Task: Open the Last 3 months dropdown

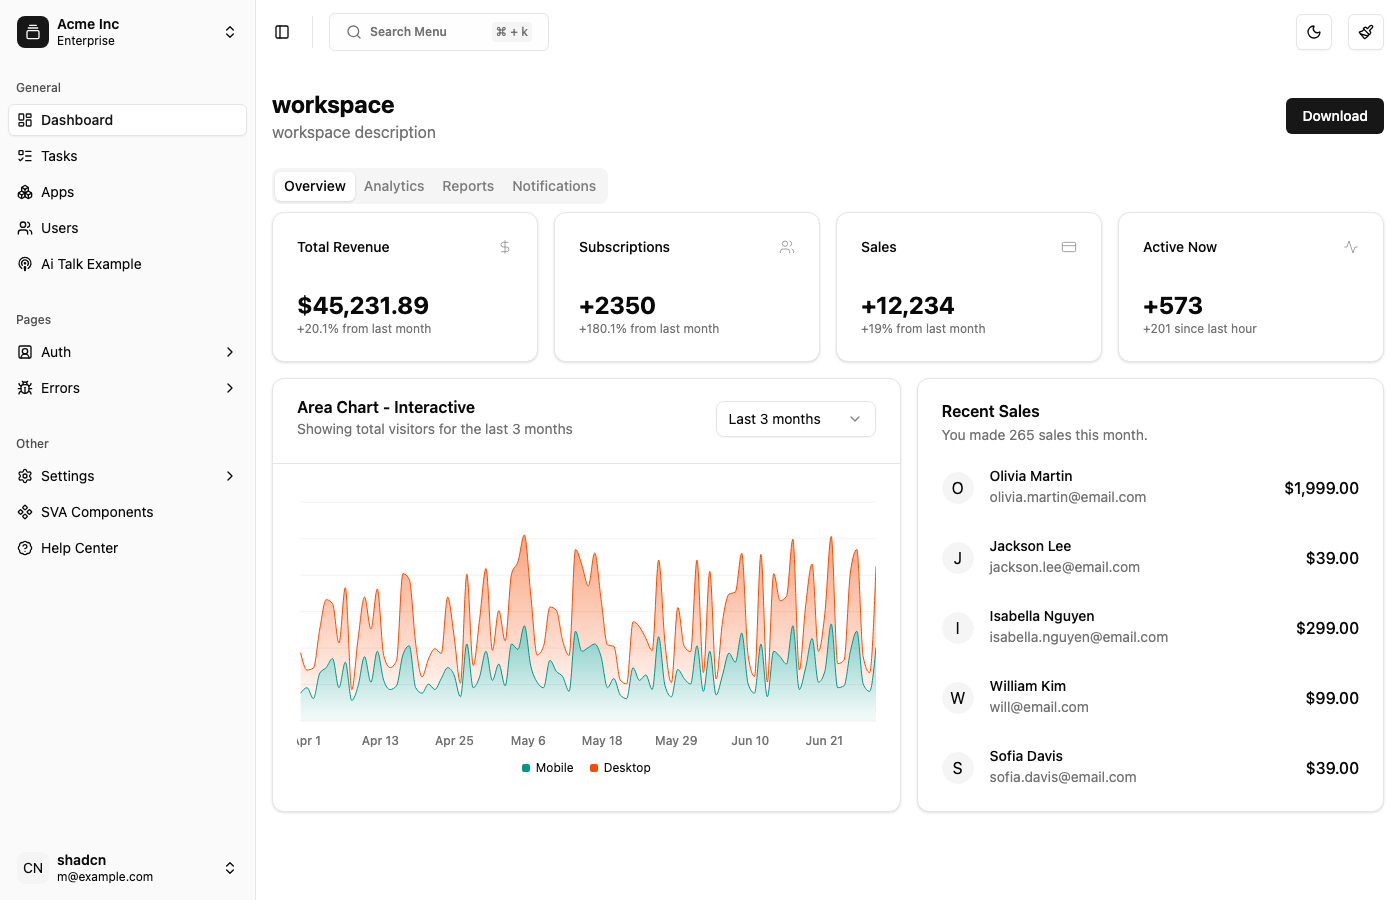Action: [795, 419]
